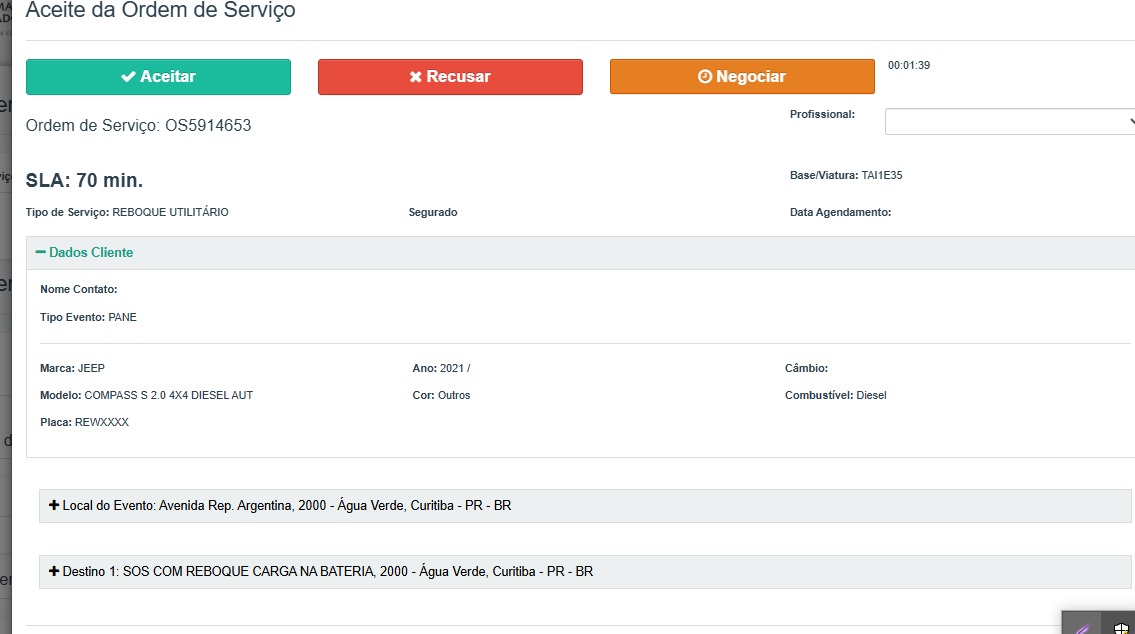Open the Profissional dropdown
This screenshot has width=1135, height=634.
point(1008,122)
